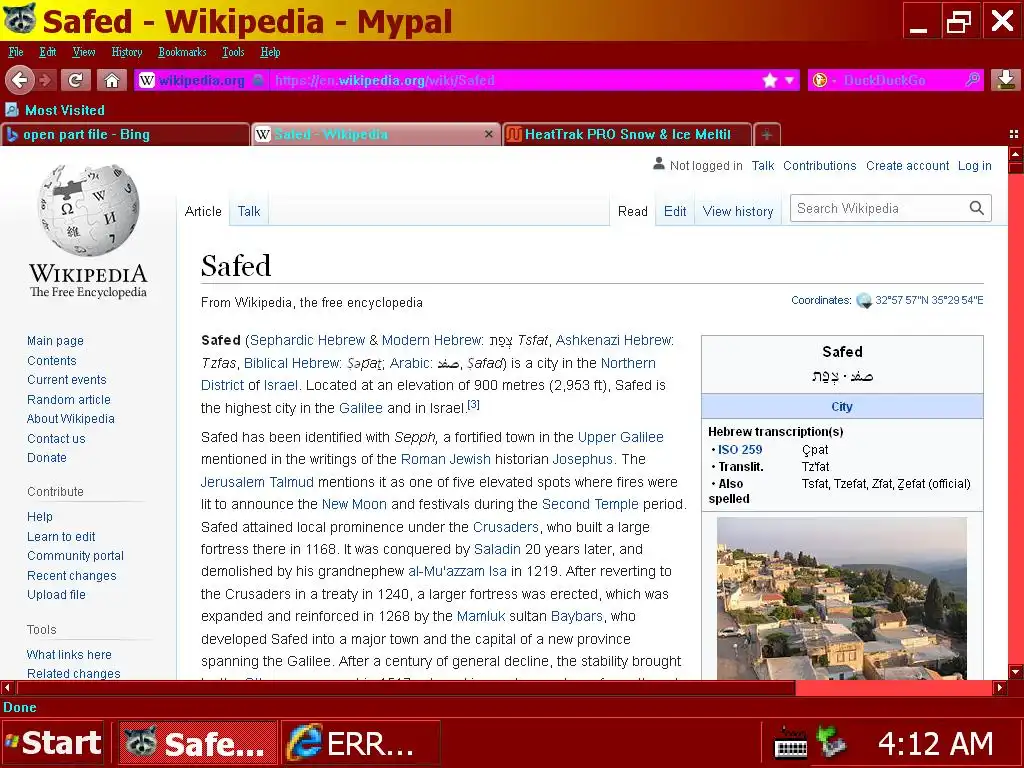Open the Contributions link
Image resolution: width=1024 pixels, height=768 pixels.
pyautogui.click(x=820, y=166)
